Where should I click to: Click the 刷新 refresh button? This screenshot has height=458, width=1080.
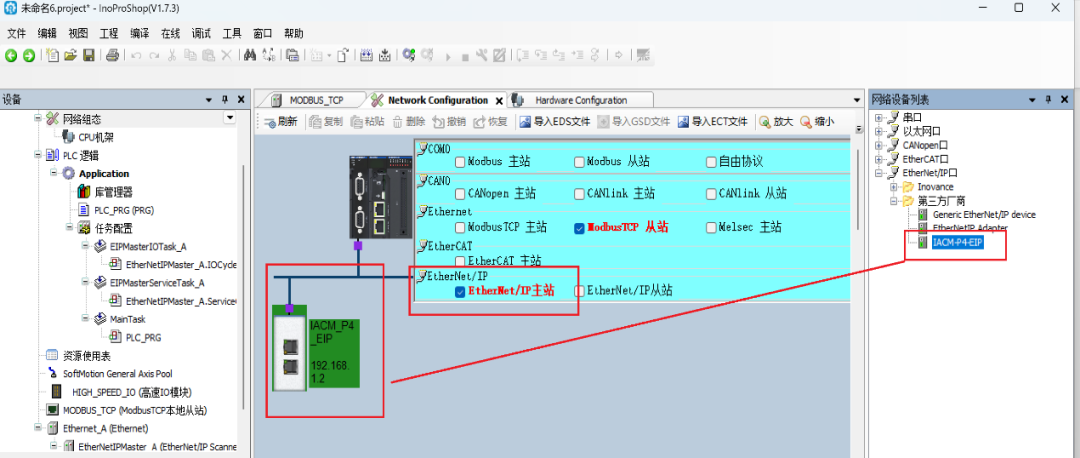279,122
